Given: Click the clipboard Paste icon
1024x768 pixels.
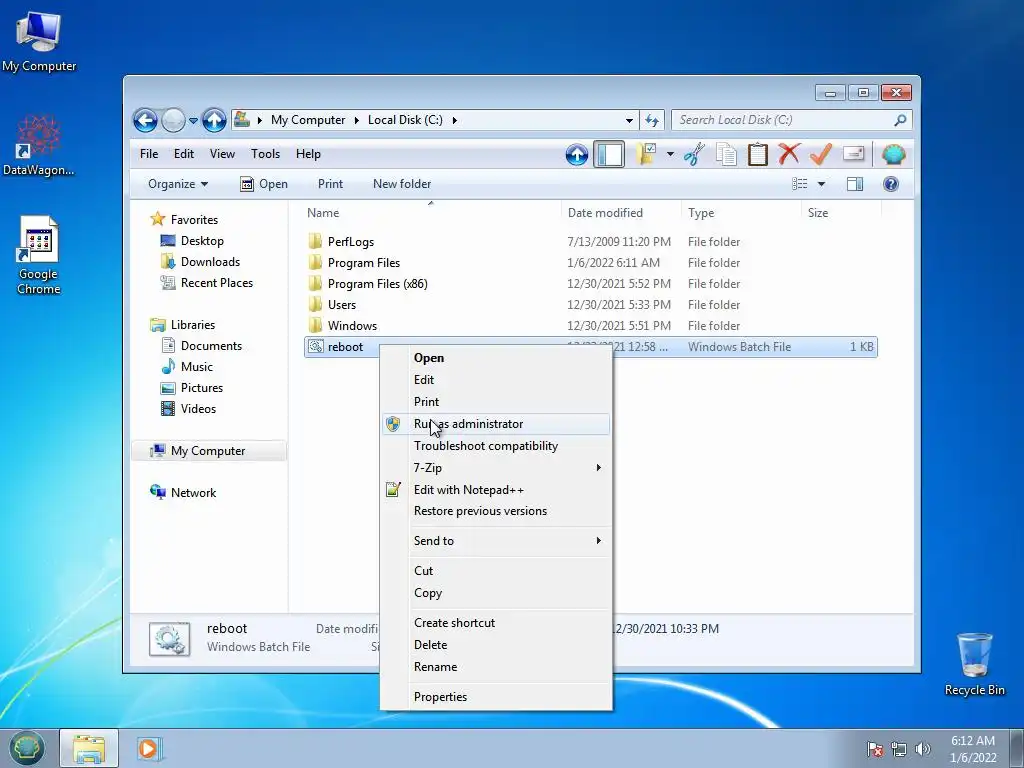Looking at the screenshot, I should pos(757,155).
